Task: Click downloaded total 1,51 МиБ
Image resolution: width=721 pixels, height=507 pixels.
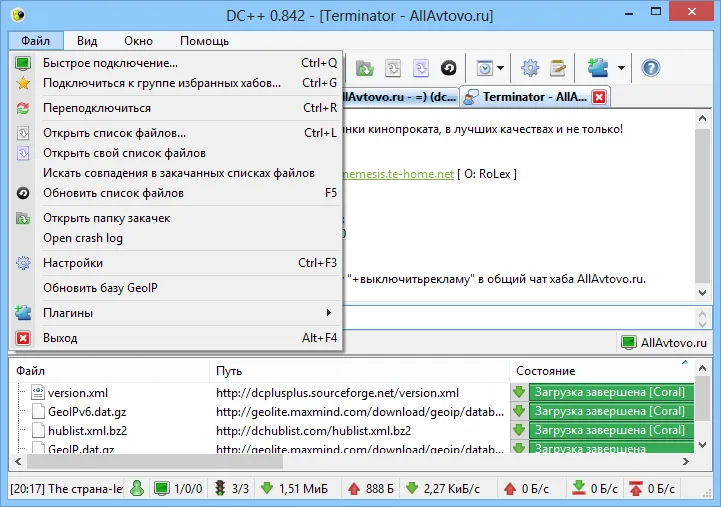Action: 303,489
